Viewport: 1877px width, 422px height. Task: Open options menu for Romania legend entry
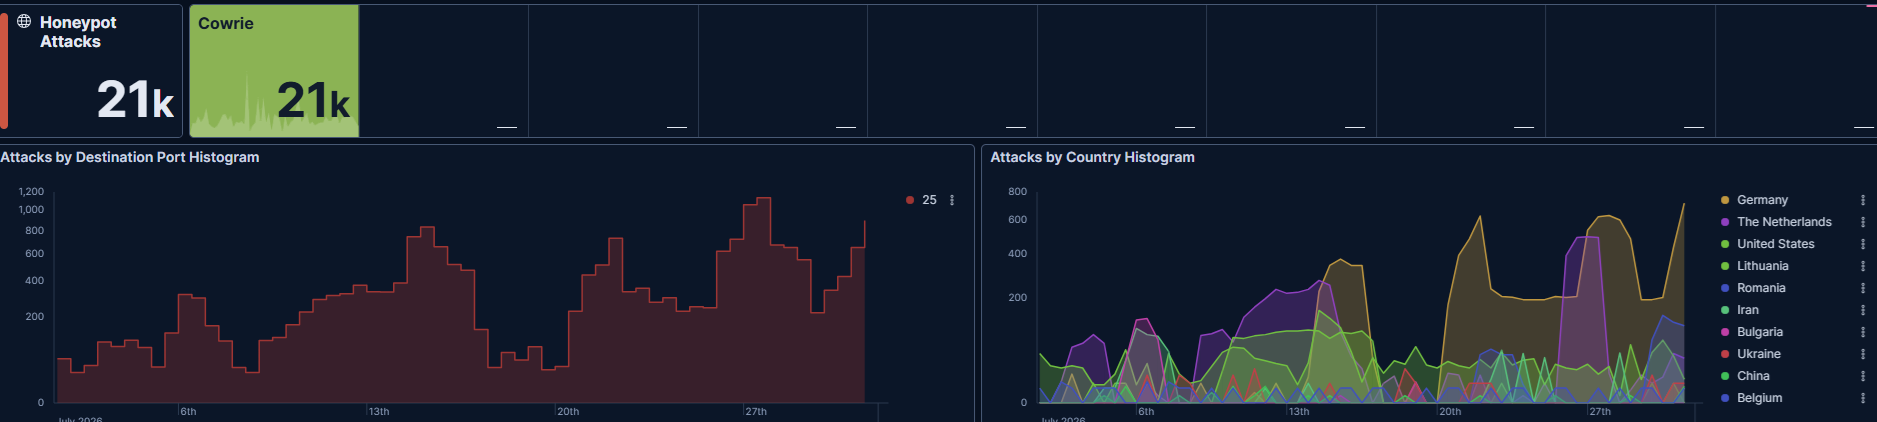pyautogui.click(x=1863, y=288)
